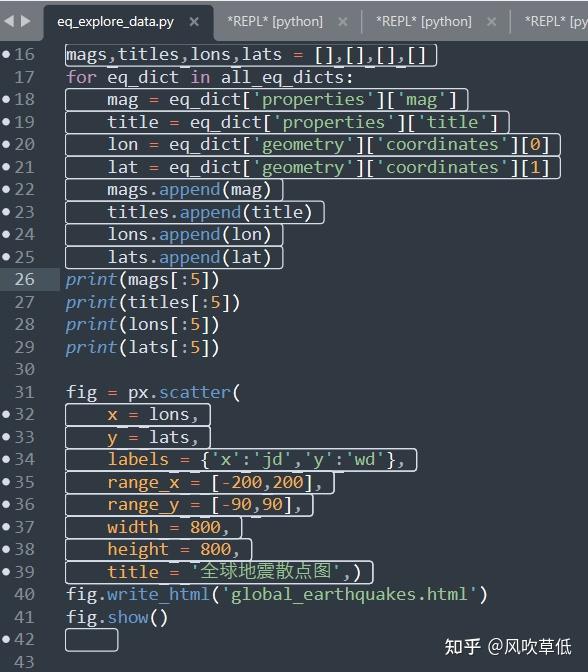Image resolution: width=588 pixels, height=672 pixels.
Task: Click the left tab-navigation arrow
Action: point(9,21)
